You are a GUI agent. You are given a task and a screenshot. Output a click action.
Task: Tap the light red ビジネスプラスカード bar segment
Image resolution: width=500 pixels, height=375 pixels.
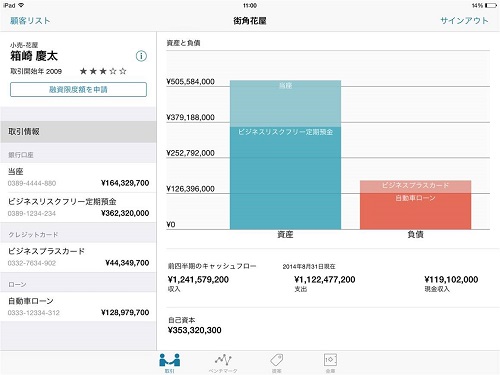click(415, 187)
